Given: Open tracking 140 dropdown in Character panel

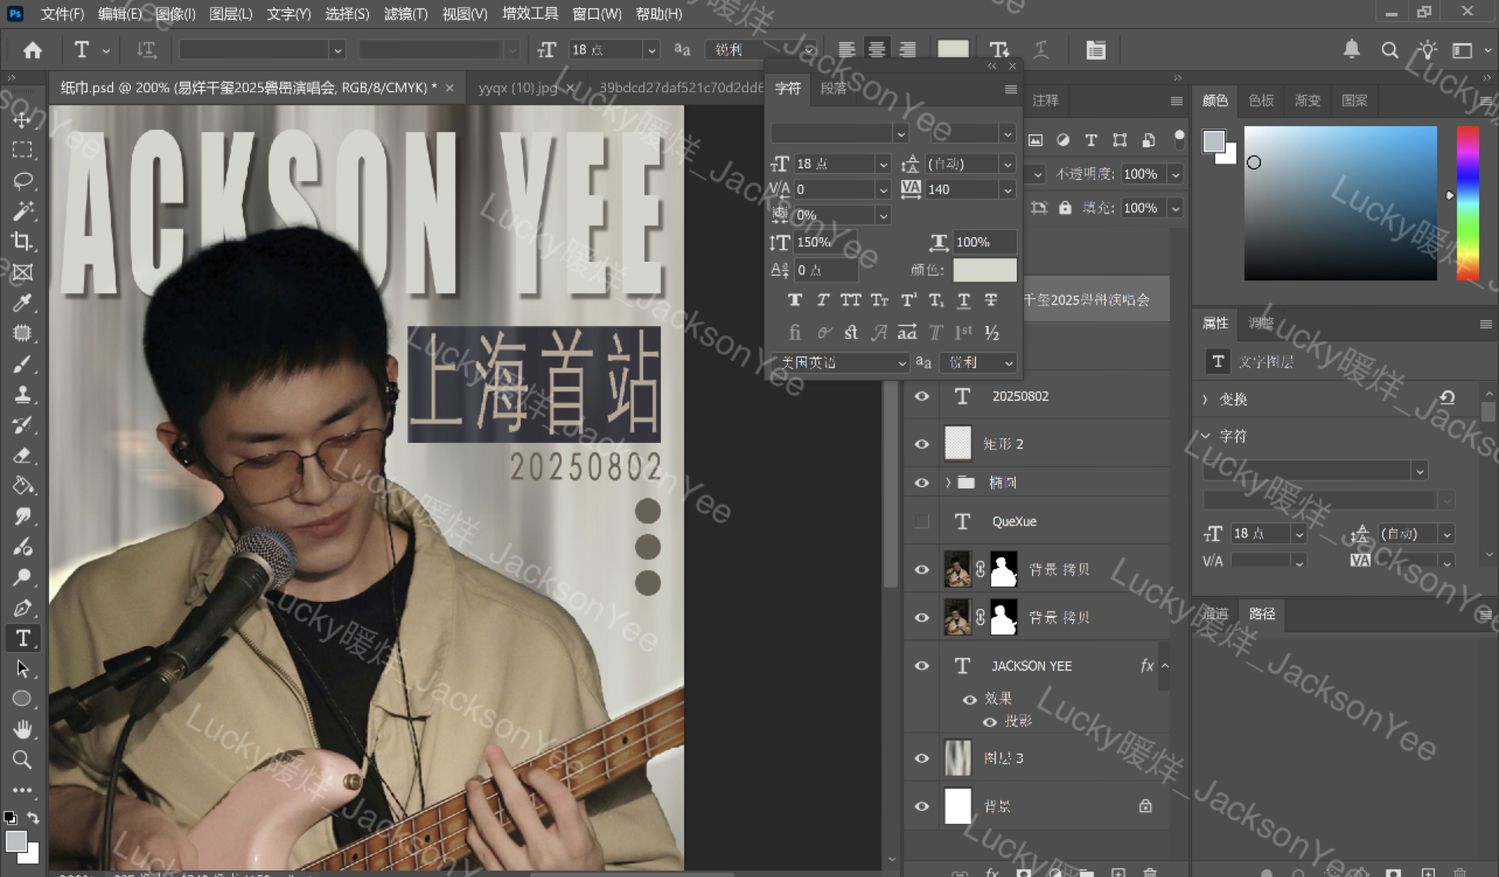Looking at the screenshot, I should coord(1007,189).
